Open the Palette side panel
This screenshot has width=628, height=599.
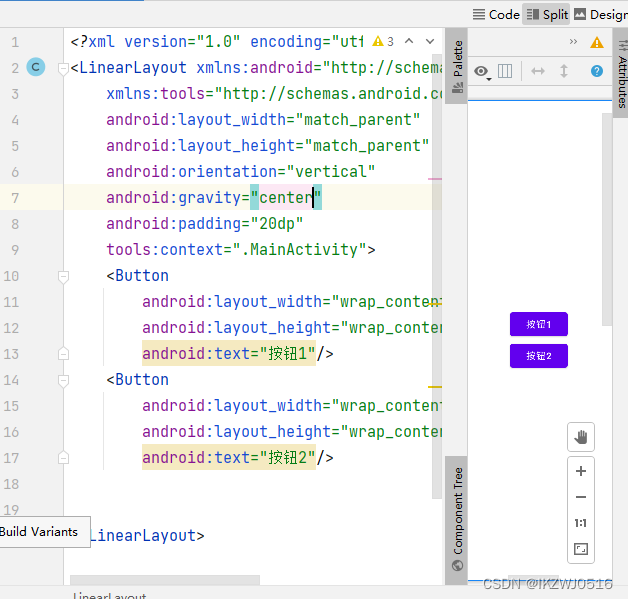point(457,66)
